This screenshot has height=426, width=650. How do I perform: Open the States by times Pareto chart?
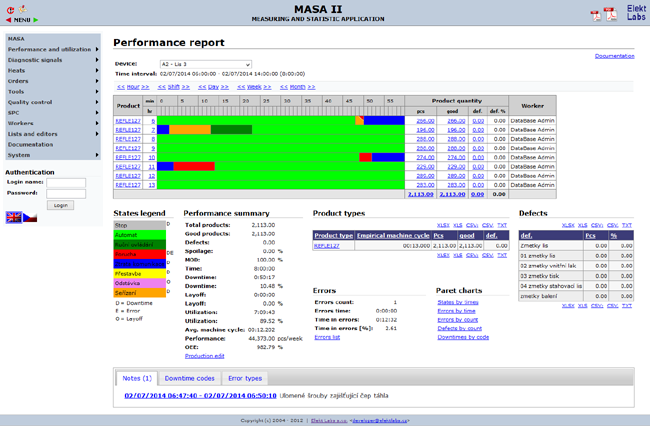pos(459,301)
